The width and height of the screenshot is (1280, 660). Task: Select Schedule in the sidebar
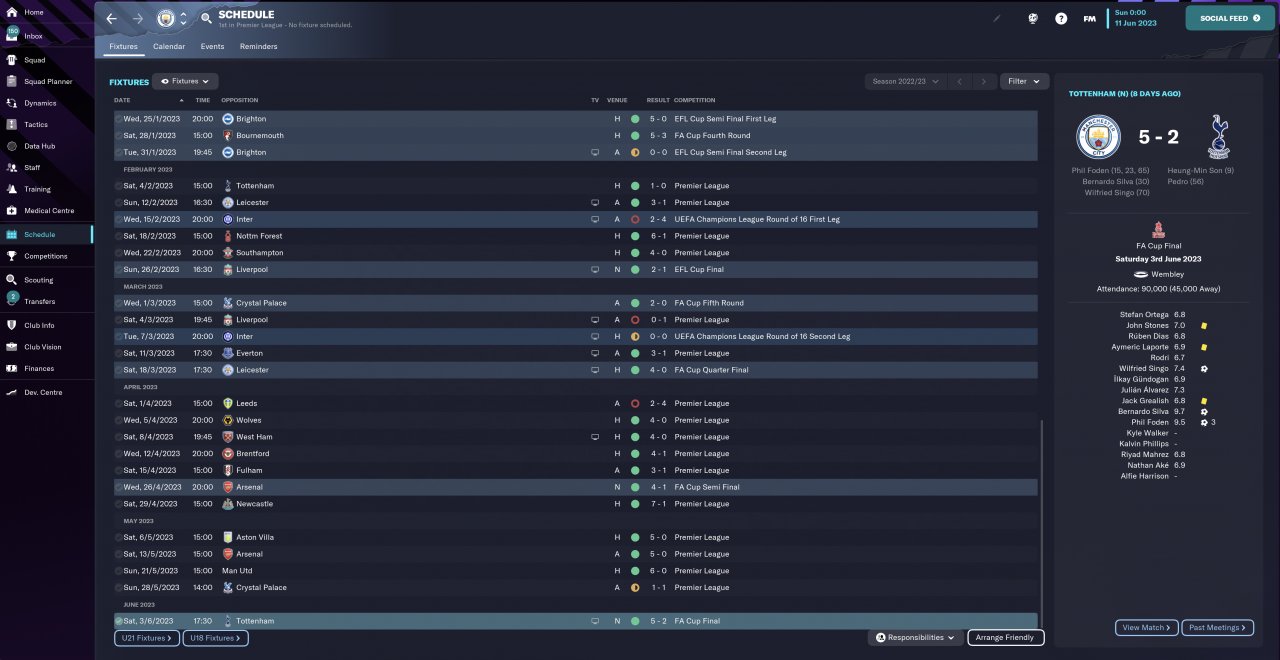coord(46,234)
